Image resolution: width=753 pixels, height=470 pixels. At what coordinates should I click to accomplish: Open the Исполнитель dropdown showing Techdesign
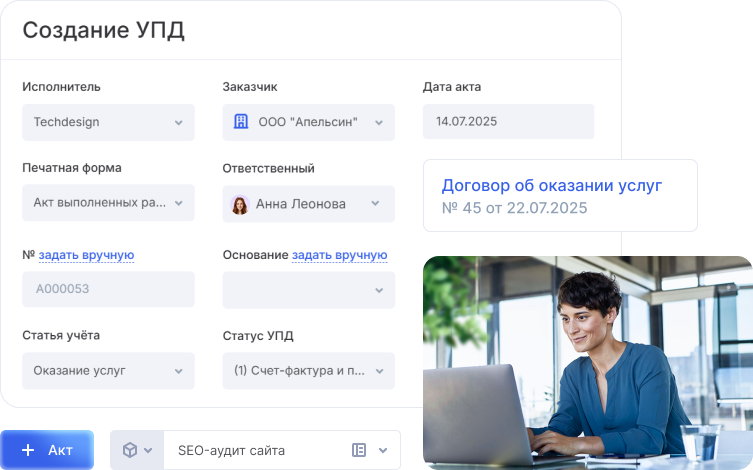point(108,122)
